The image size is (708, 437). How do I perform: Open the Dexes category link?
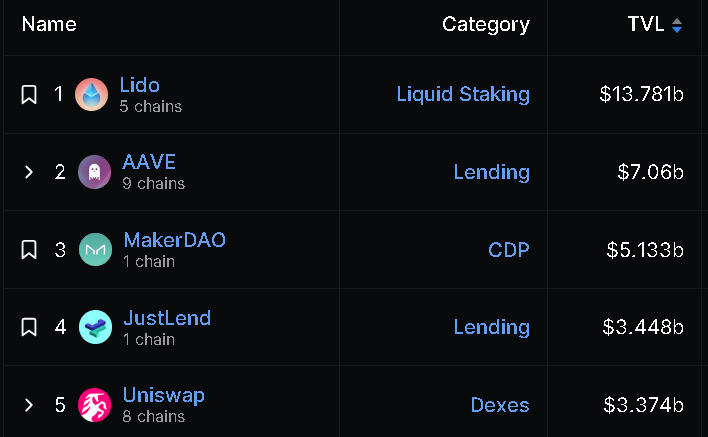500,405
